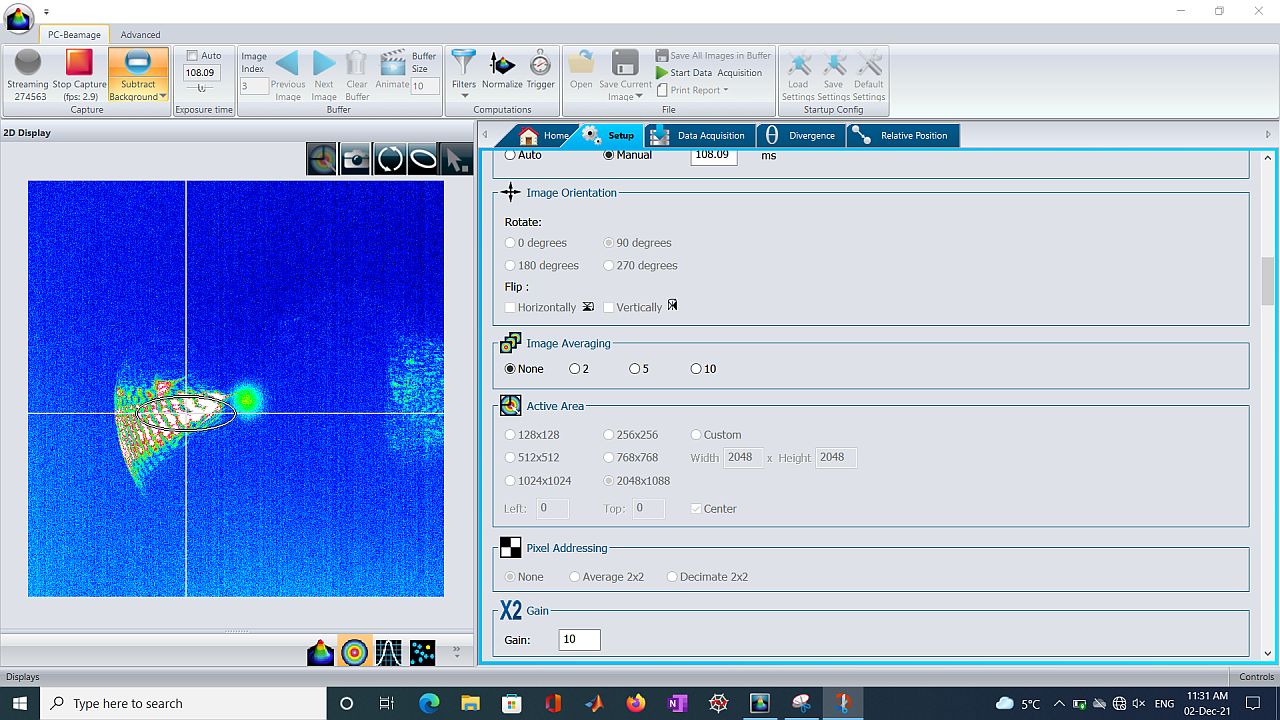
Task: Click the beam tracking scatter display icon
Action: tap(422, 653)
